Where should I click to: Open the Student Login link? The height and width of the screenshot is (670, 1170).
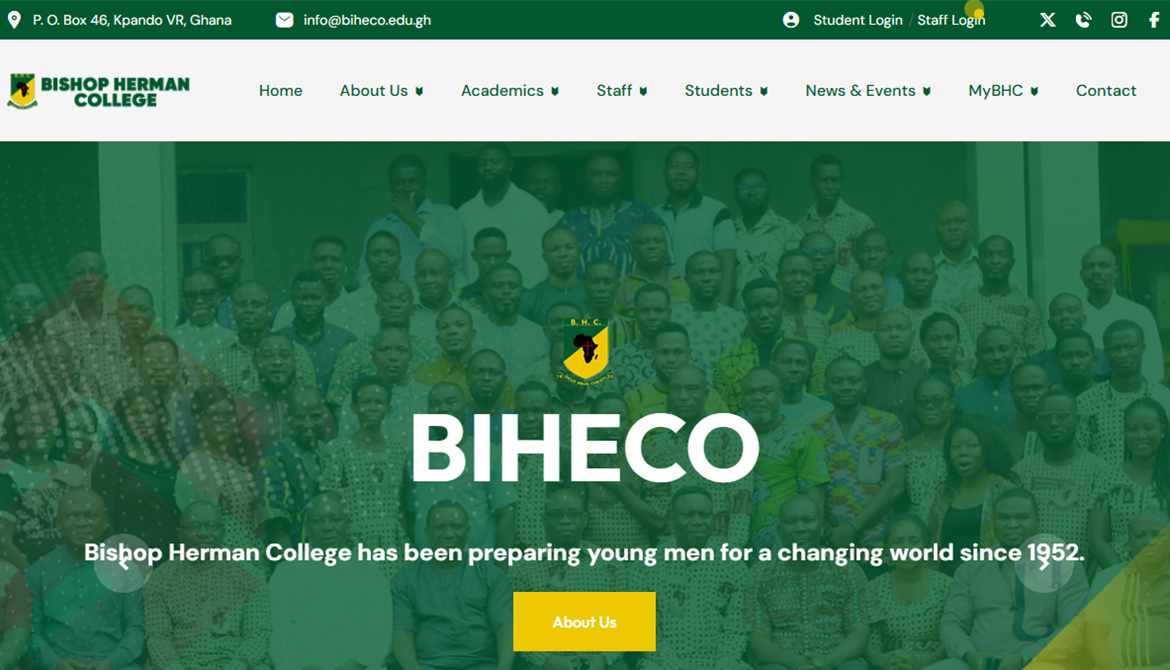point(857,20)
